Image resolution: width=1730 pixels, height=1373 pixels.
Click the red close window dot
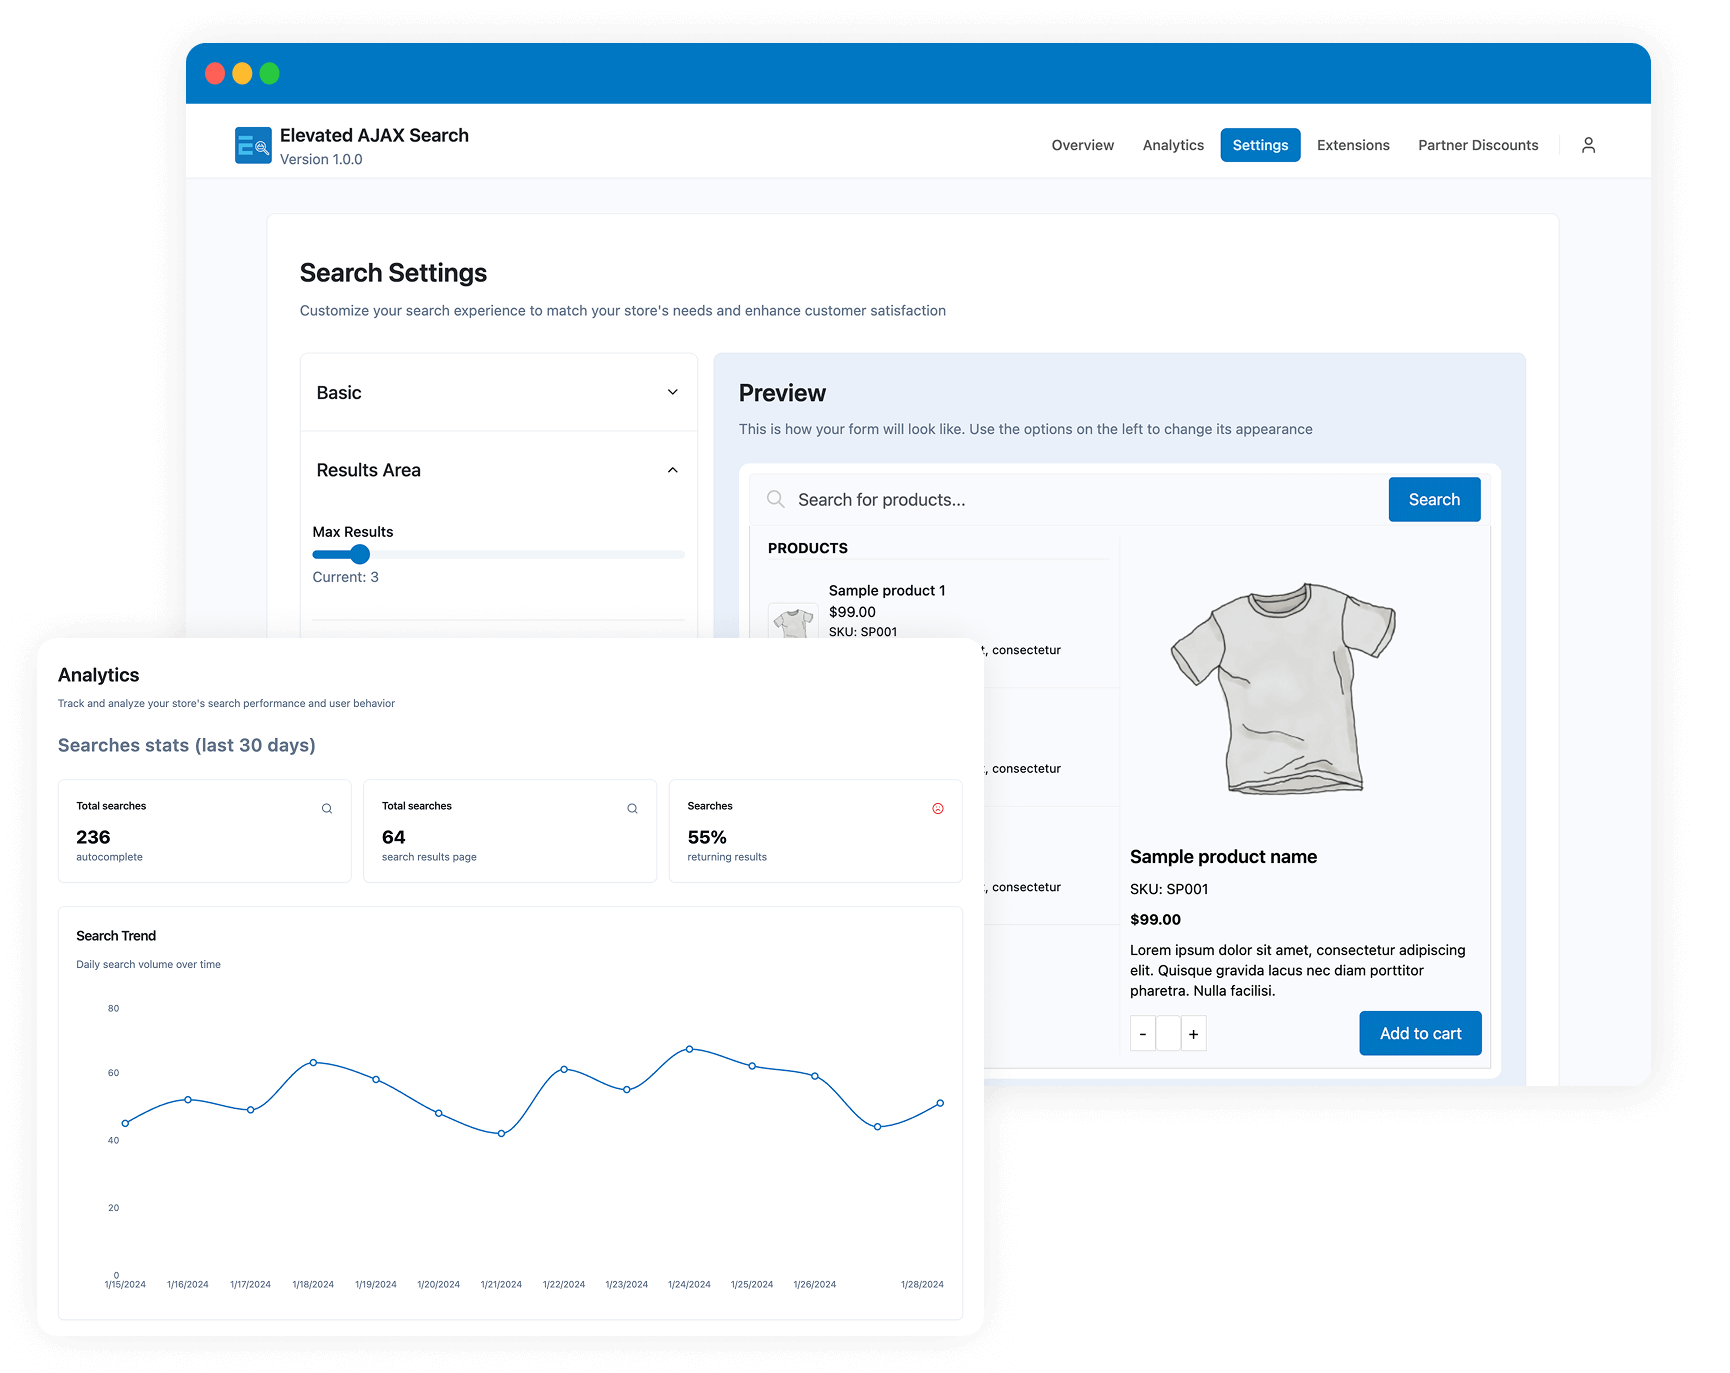coord(215,73)
